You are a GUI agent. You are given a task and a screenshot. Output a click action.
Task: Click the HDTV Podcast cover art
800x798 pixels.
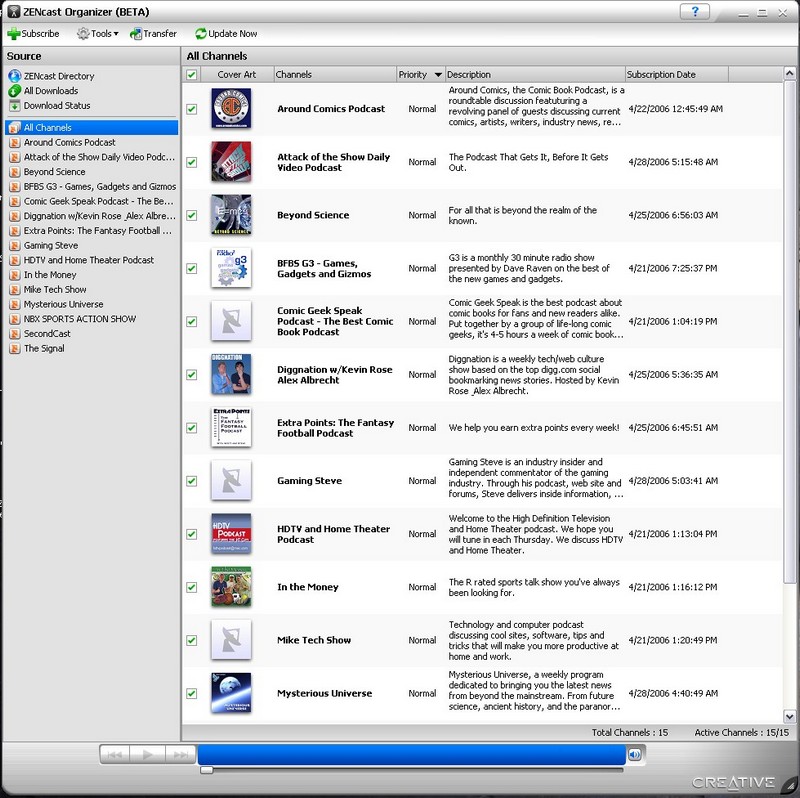(x=231, y=534)
